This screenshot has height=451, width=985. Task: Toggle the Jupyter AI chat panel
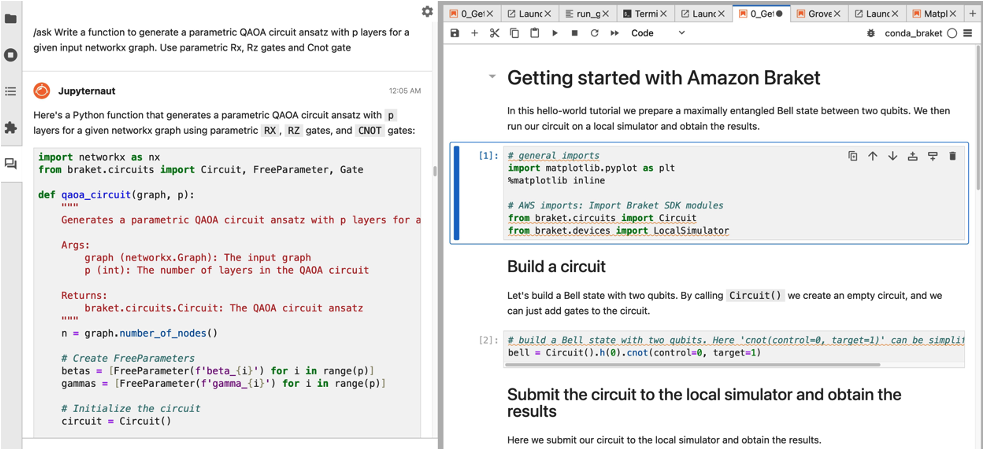tap(11, 164)
